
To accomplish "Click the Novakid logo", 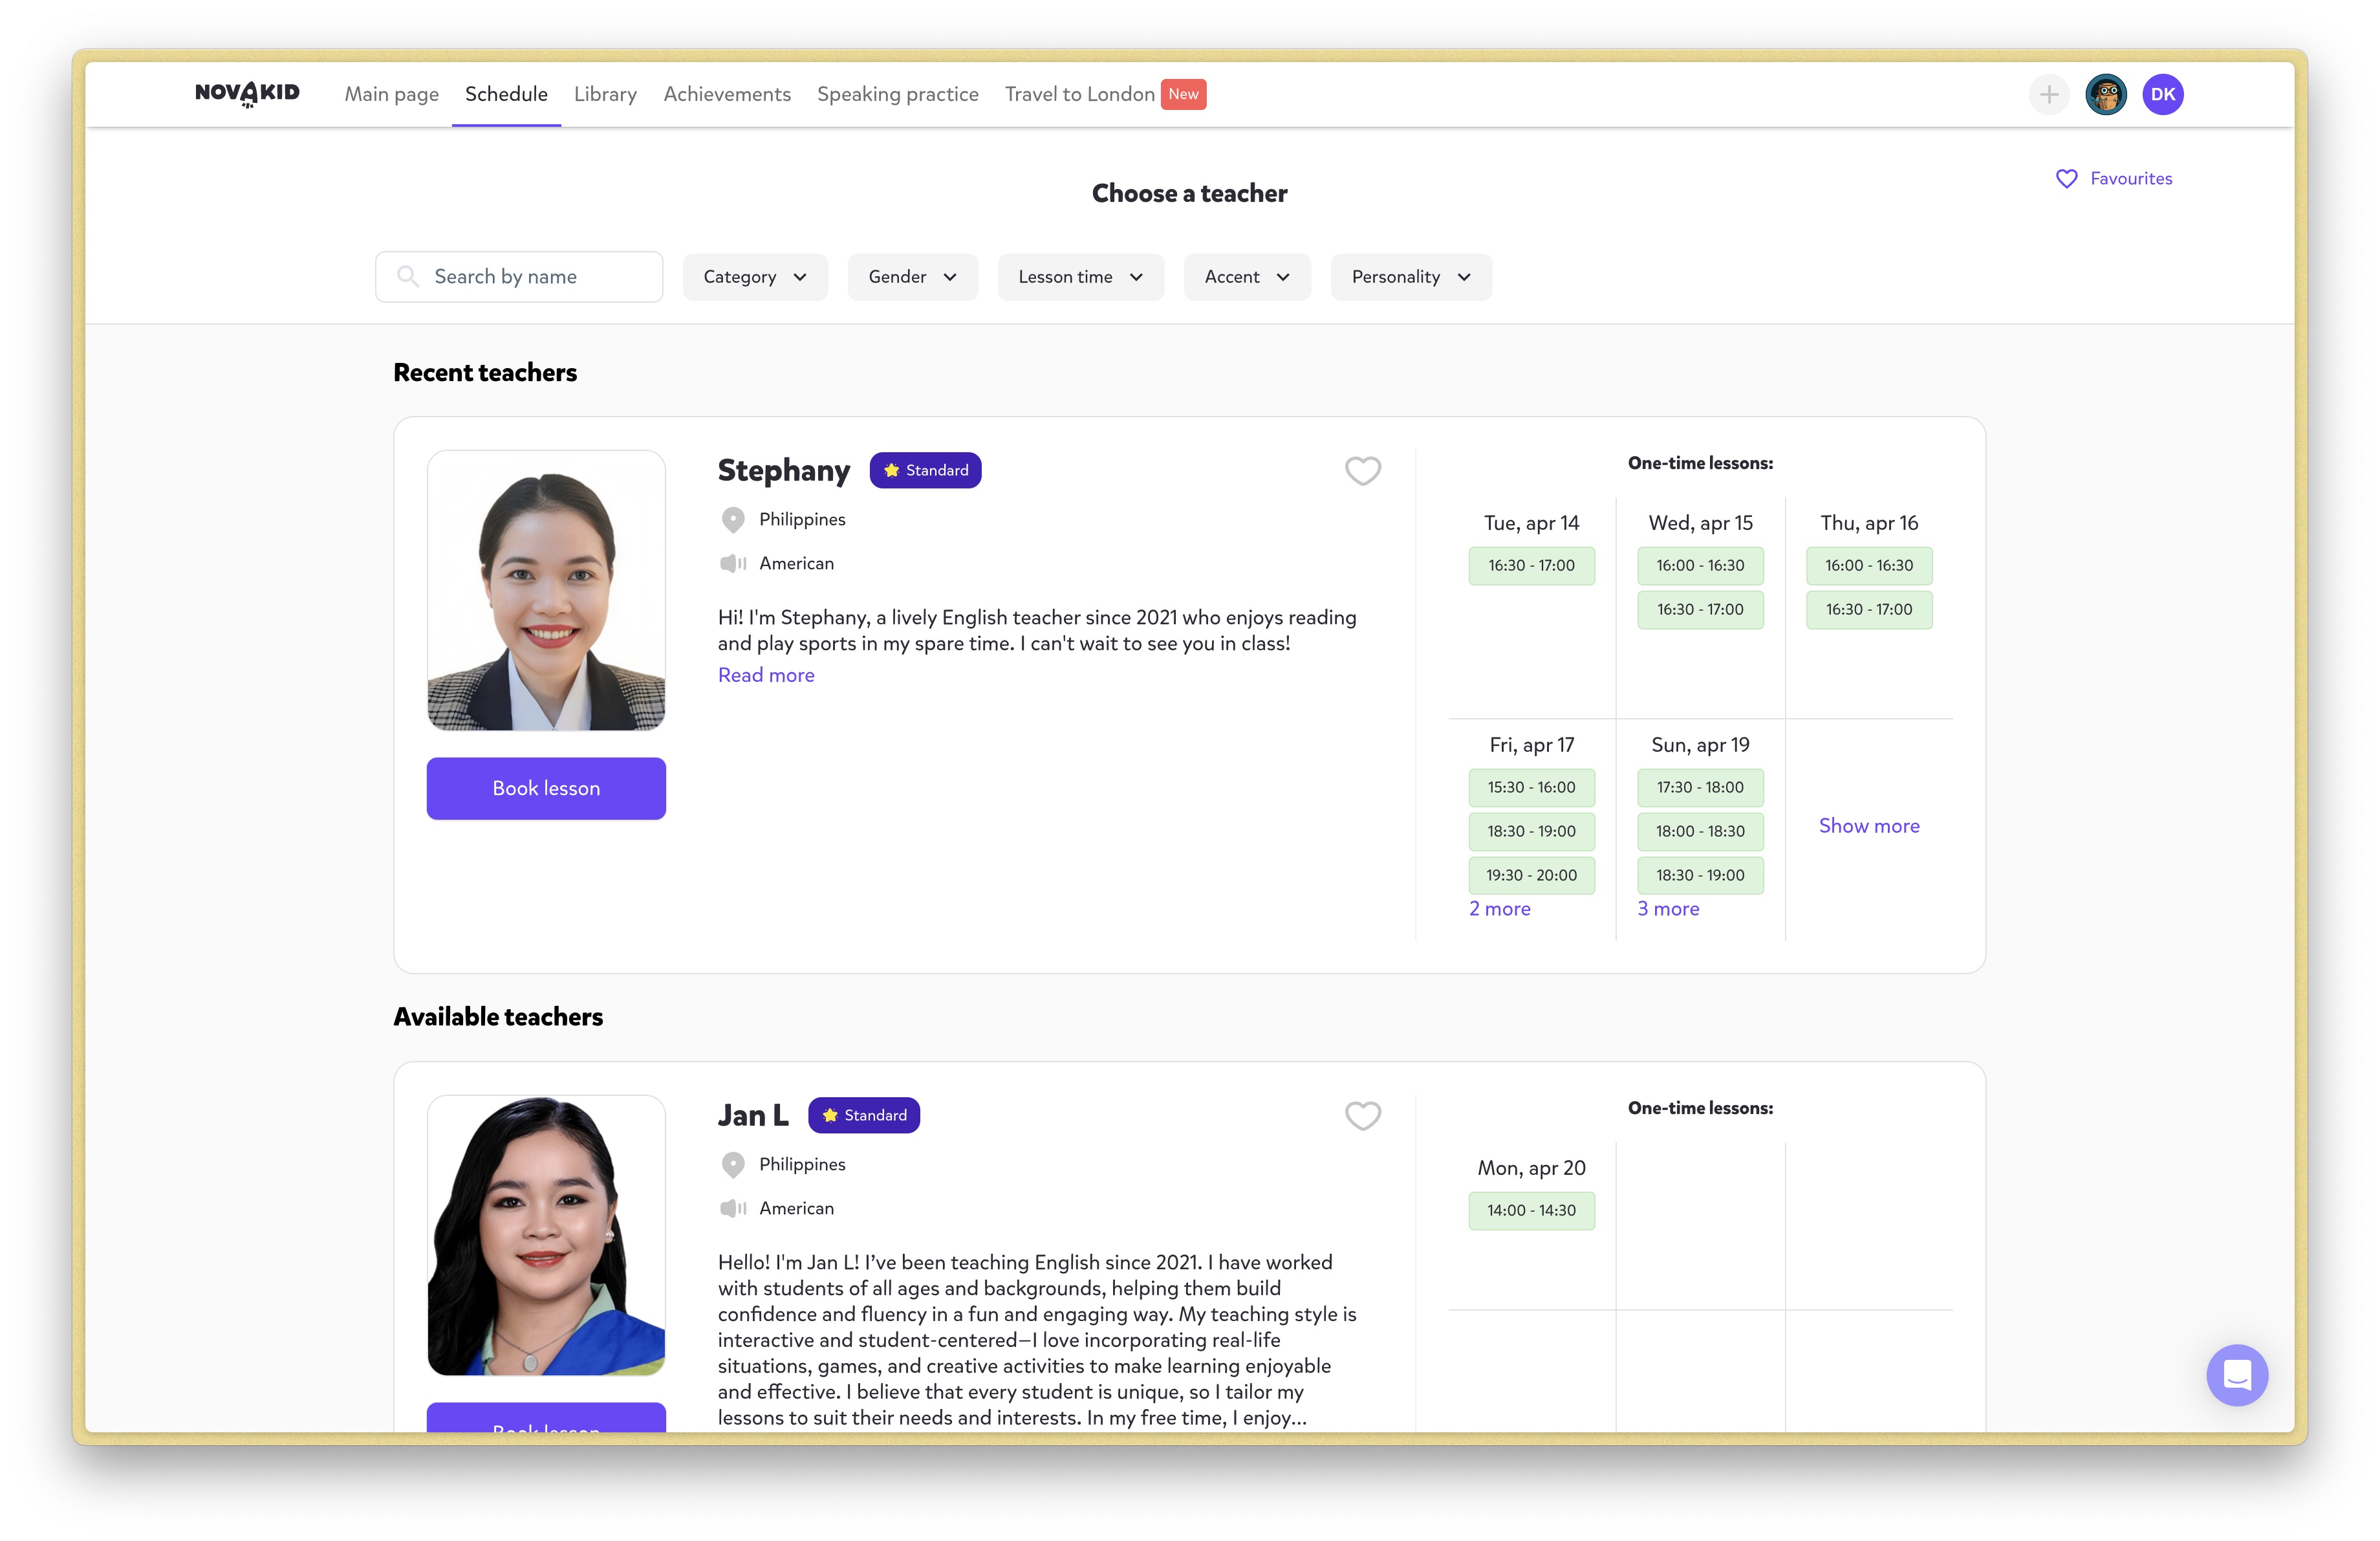I will pyautogui.click(x=247, y=94).
